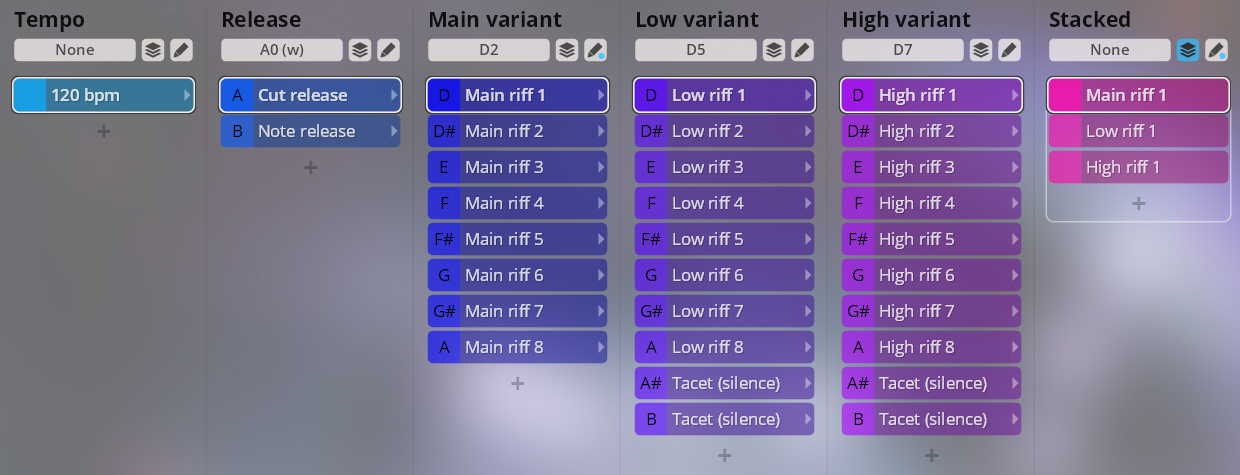Select Main riff 5 in Main variant
Screen dimensions: 1240x475
(517, 239)
